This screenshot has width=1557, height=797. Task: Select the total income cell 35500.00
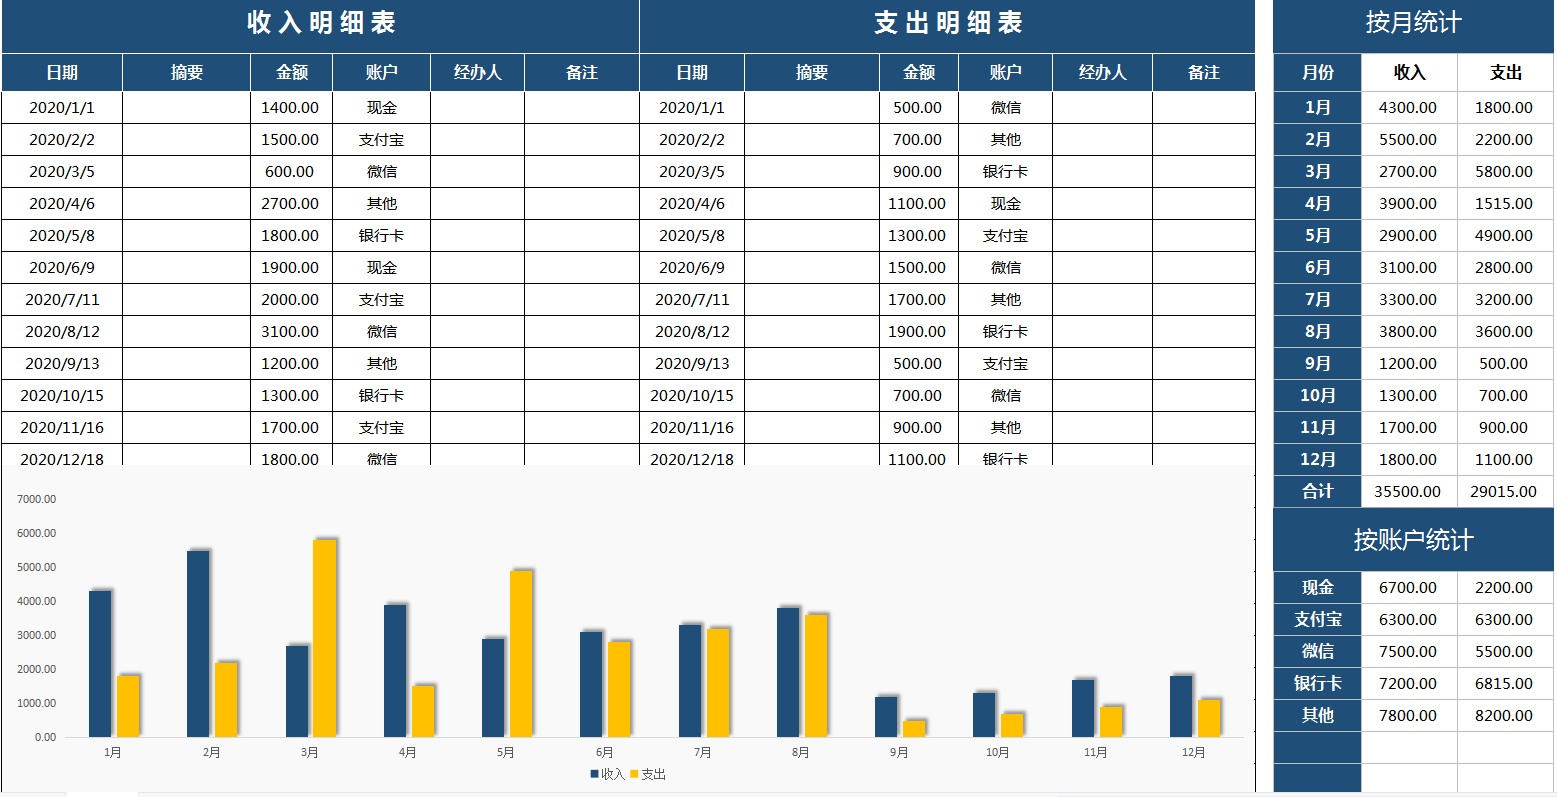[1408, 491]
